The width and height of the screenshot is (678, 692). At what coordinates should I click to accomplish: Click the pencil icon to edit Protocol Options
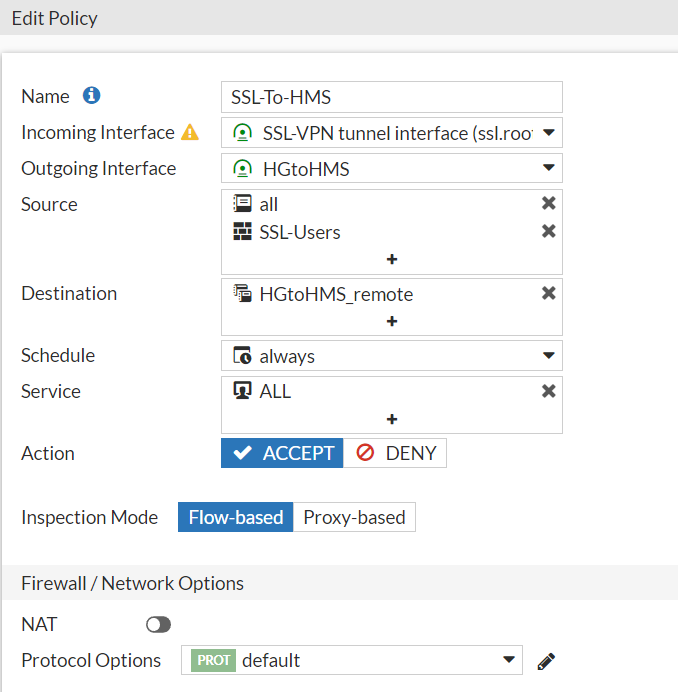(x=546, y=661)
